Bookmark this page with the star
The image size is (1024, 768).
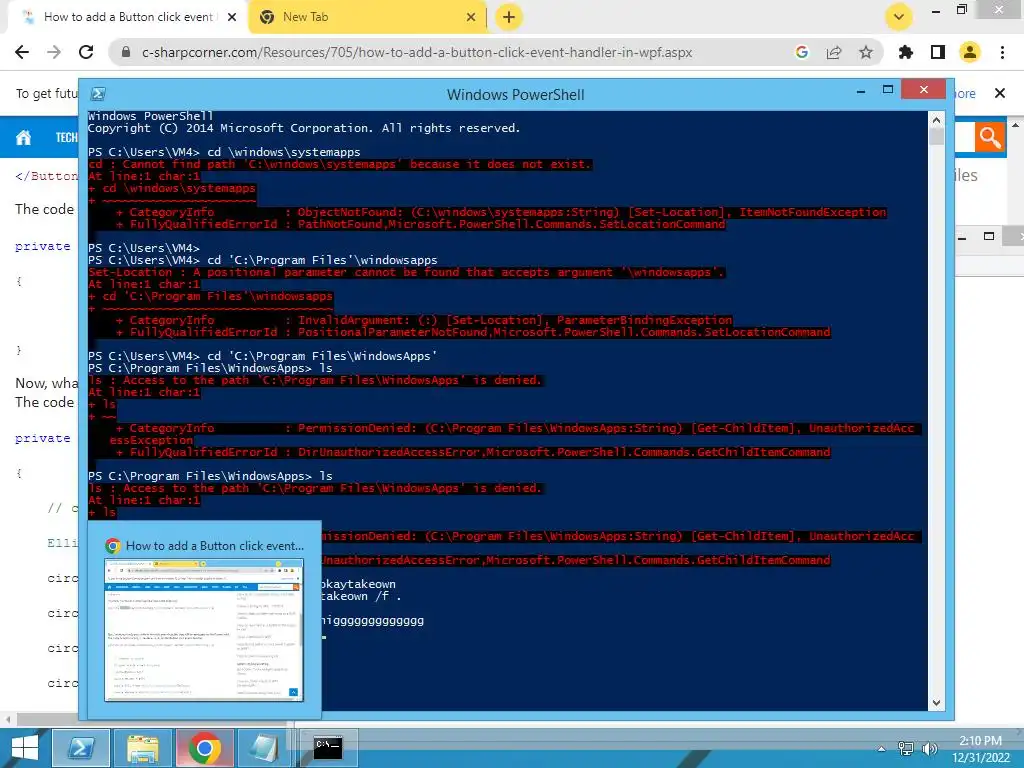coord(866,52)
